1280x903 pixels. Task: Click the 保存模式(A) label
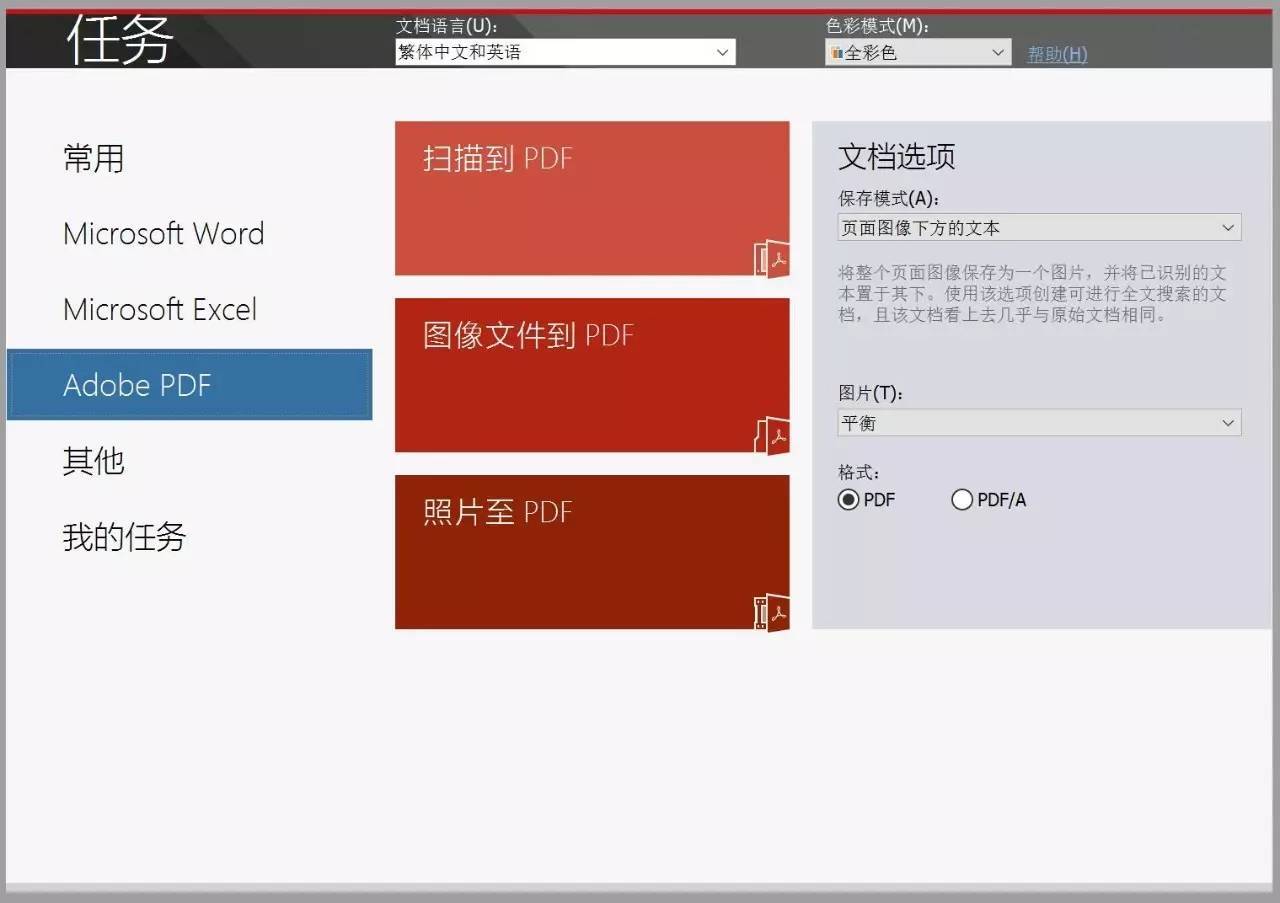coord(889,199)
